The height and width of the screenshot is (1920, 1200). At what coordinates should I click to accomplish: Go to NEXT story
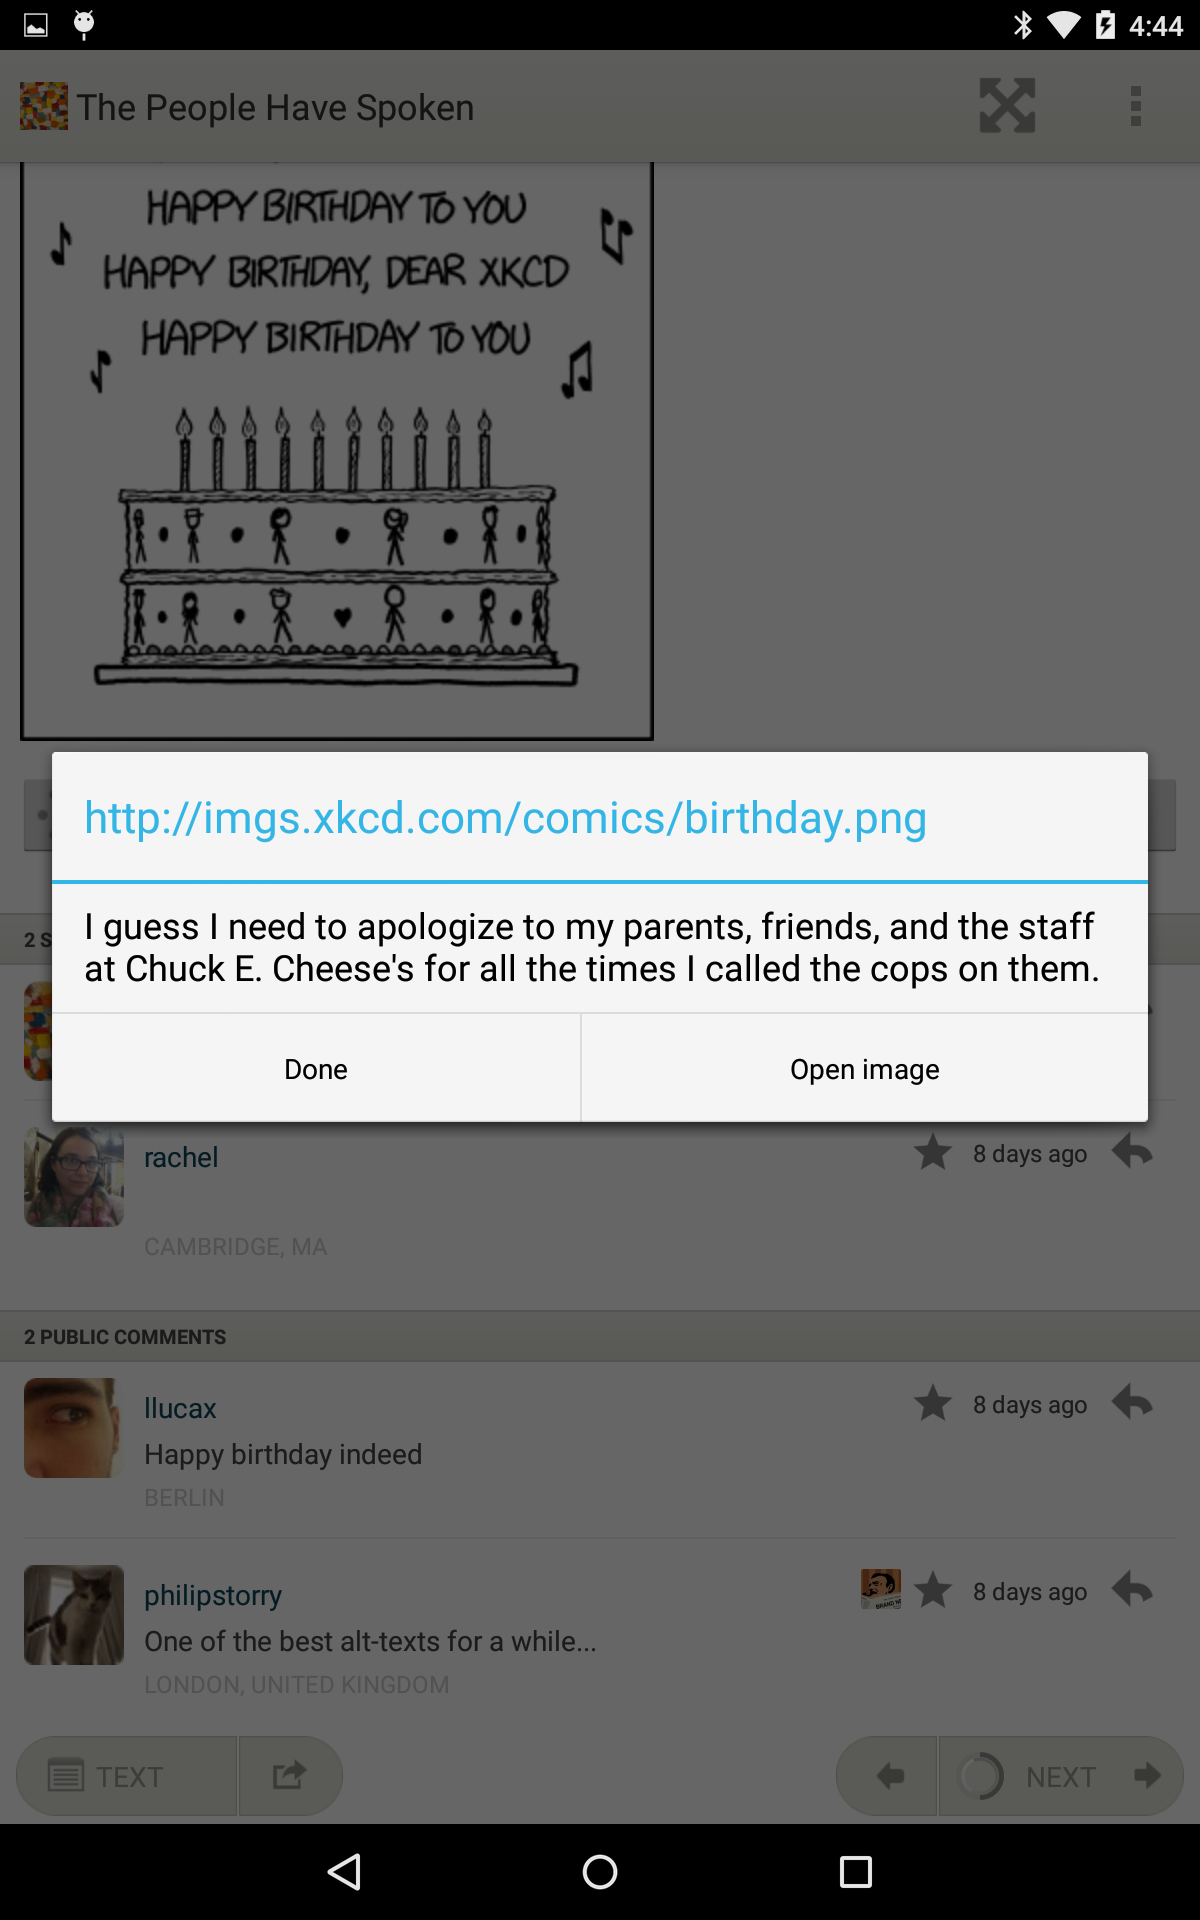1062,1776
